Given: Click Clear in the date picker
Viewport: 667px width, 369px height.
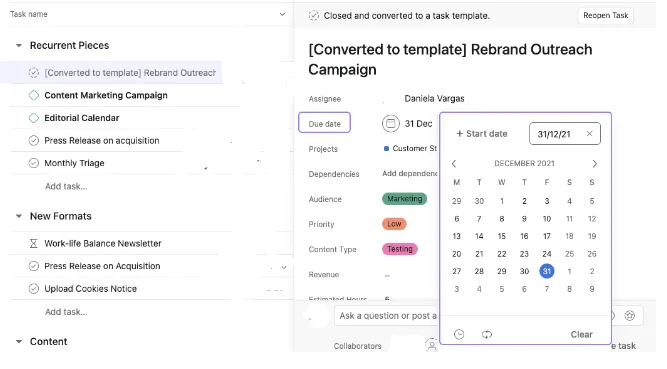Looking at the screenshot, I should point(581,335).
